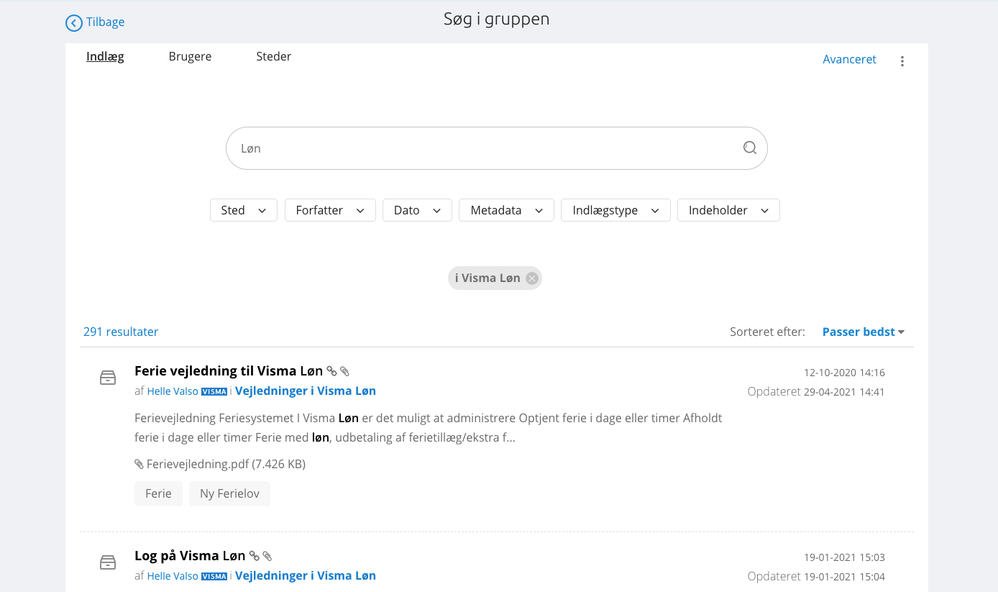Click the search magnifier icon
The width and height of the screenshot is (998, 592).
749,148
